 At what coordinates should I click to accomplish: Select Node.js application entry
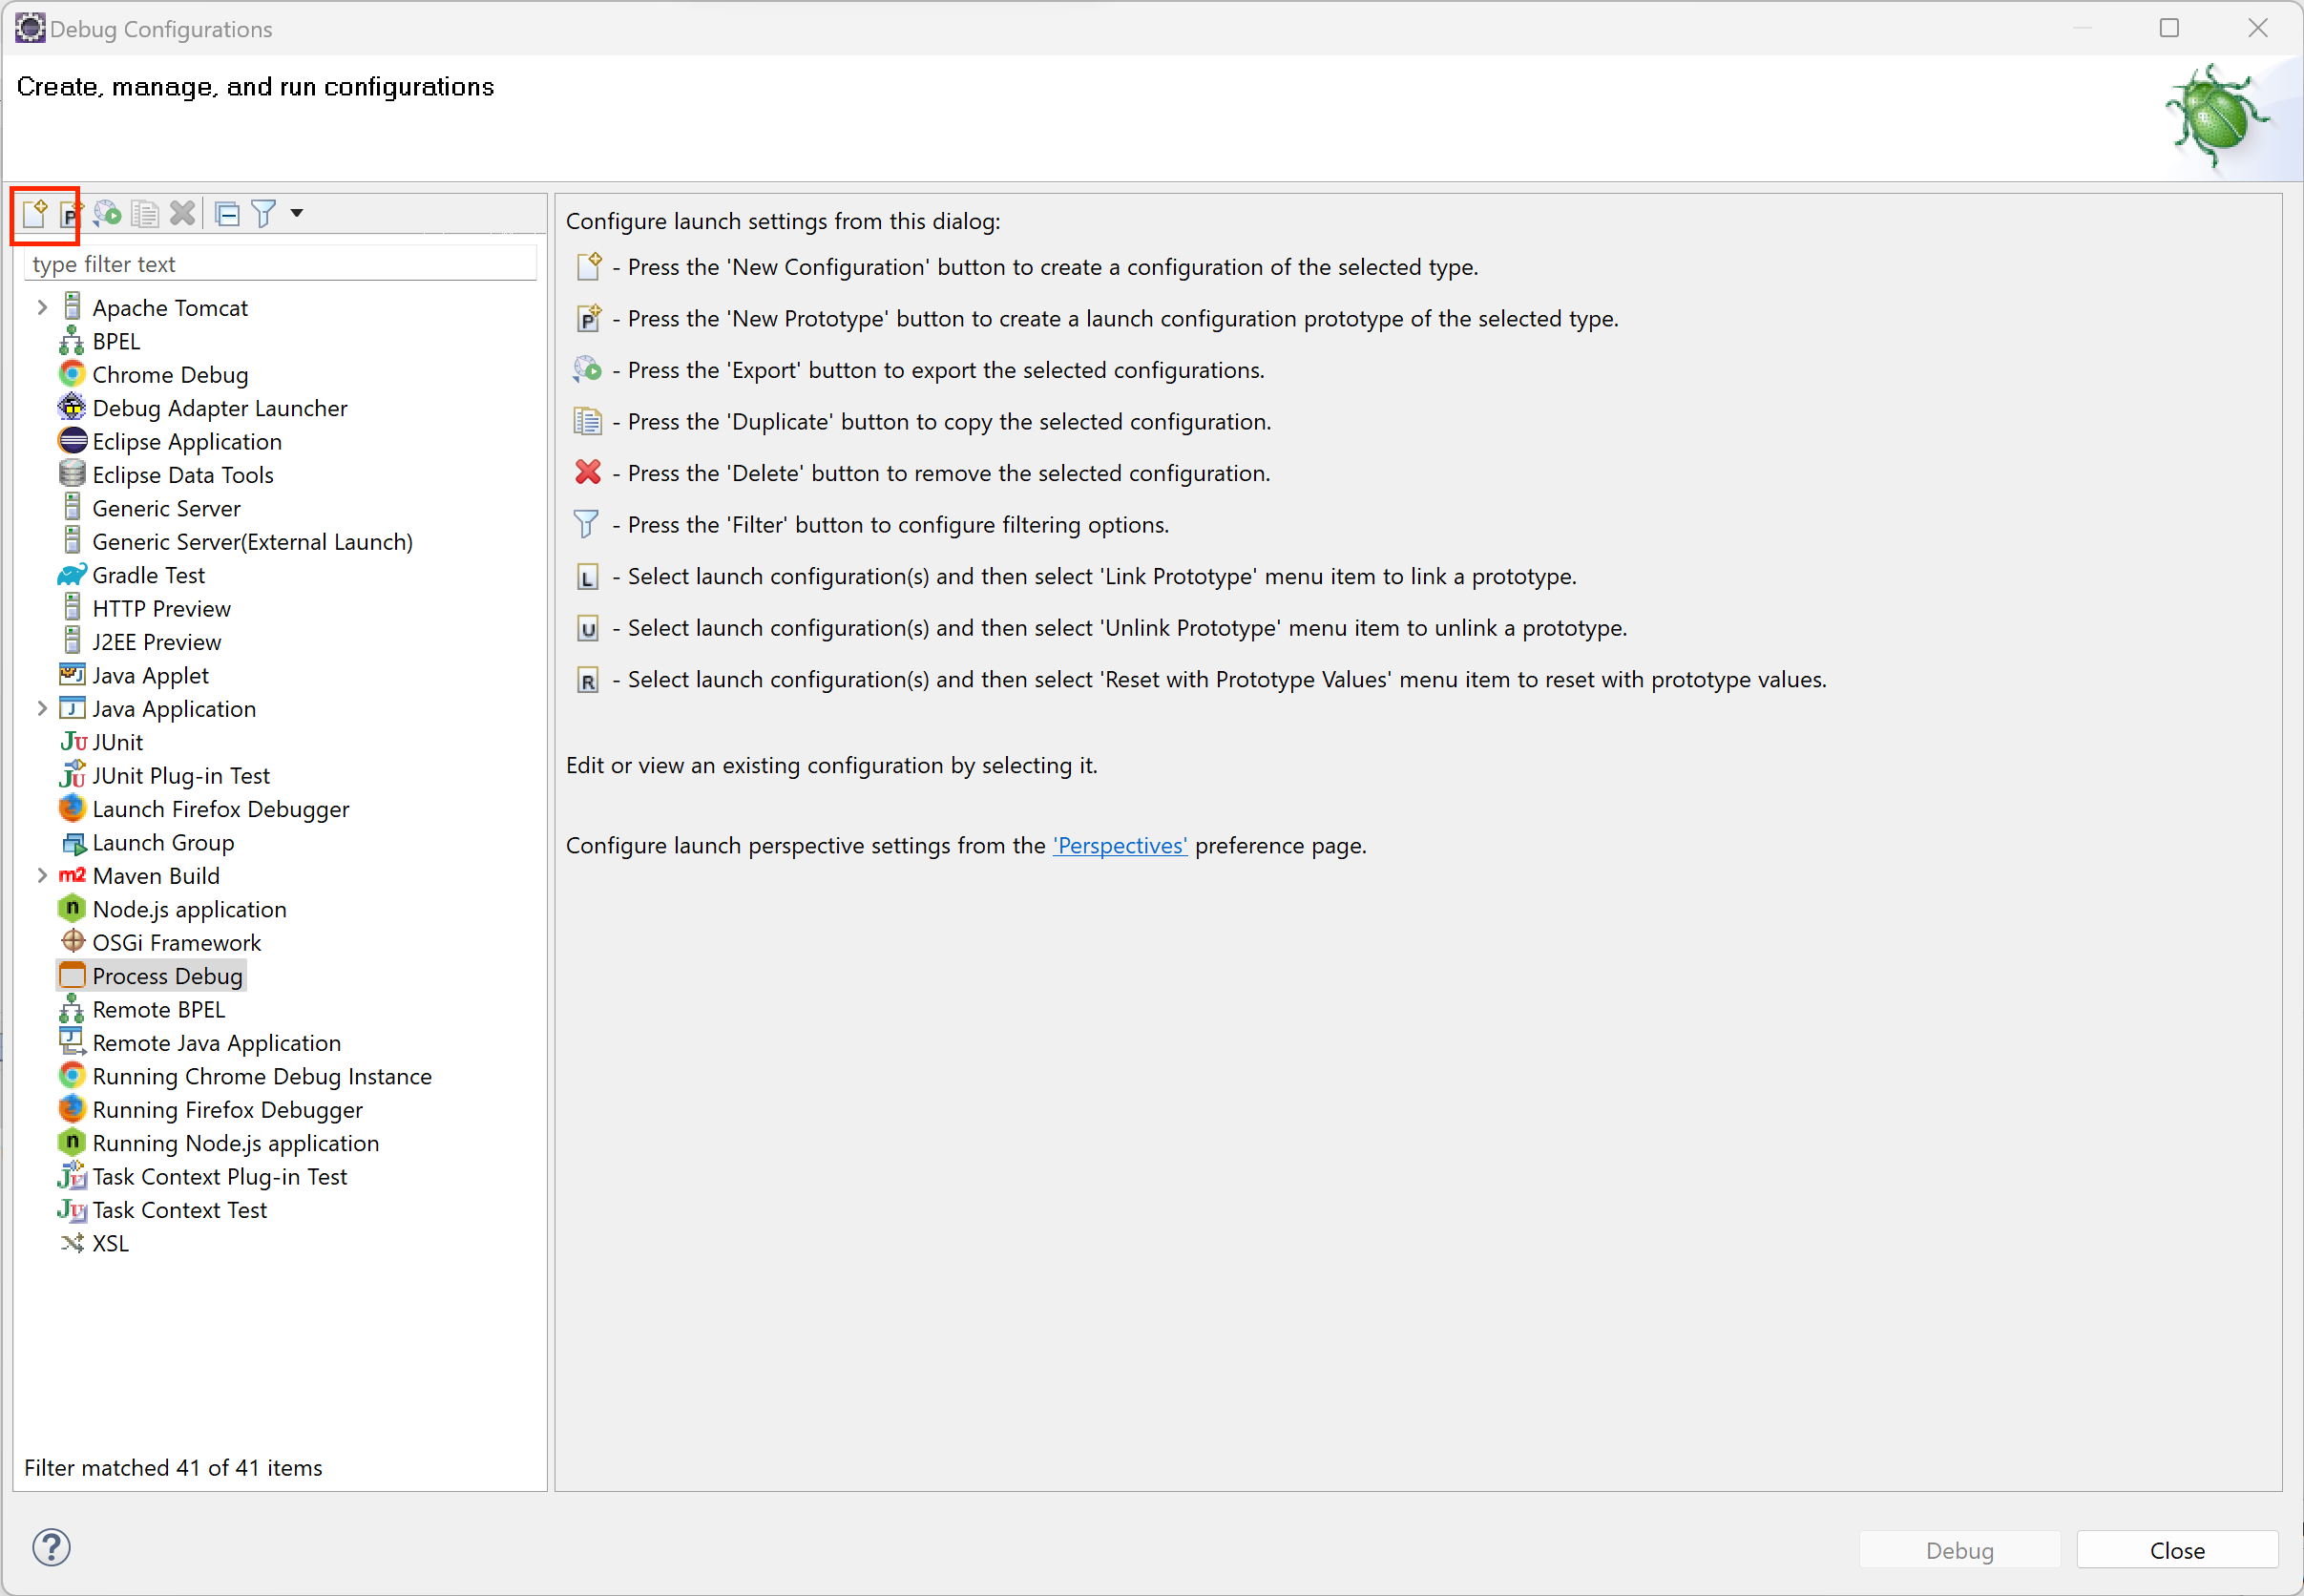[189, 909]
